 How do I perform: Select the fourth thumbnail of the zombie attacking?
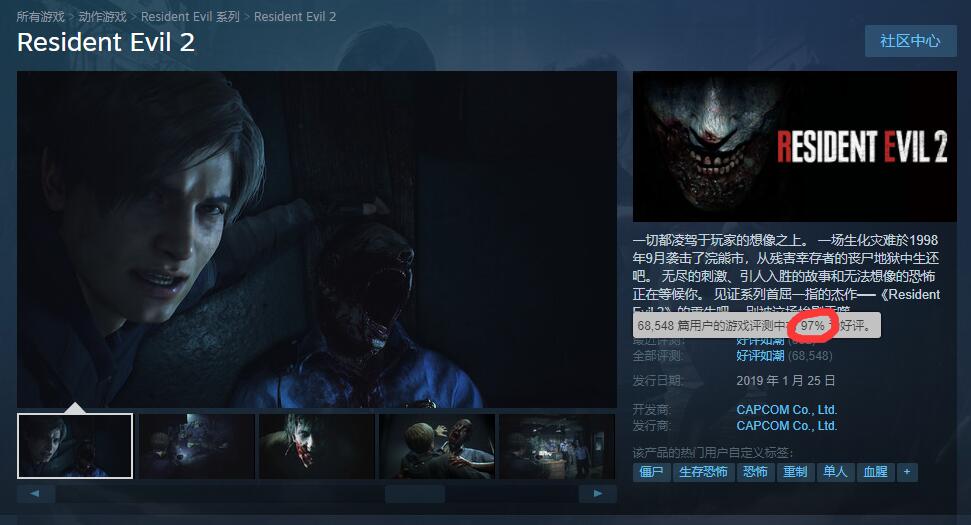coord(437,446)
